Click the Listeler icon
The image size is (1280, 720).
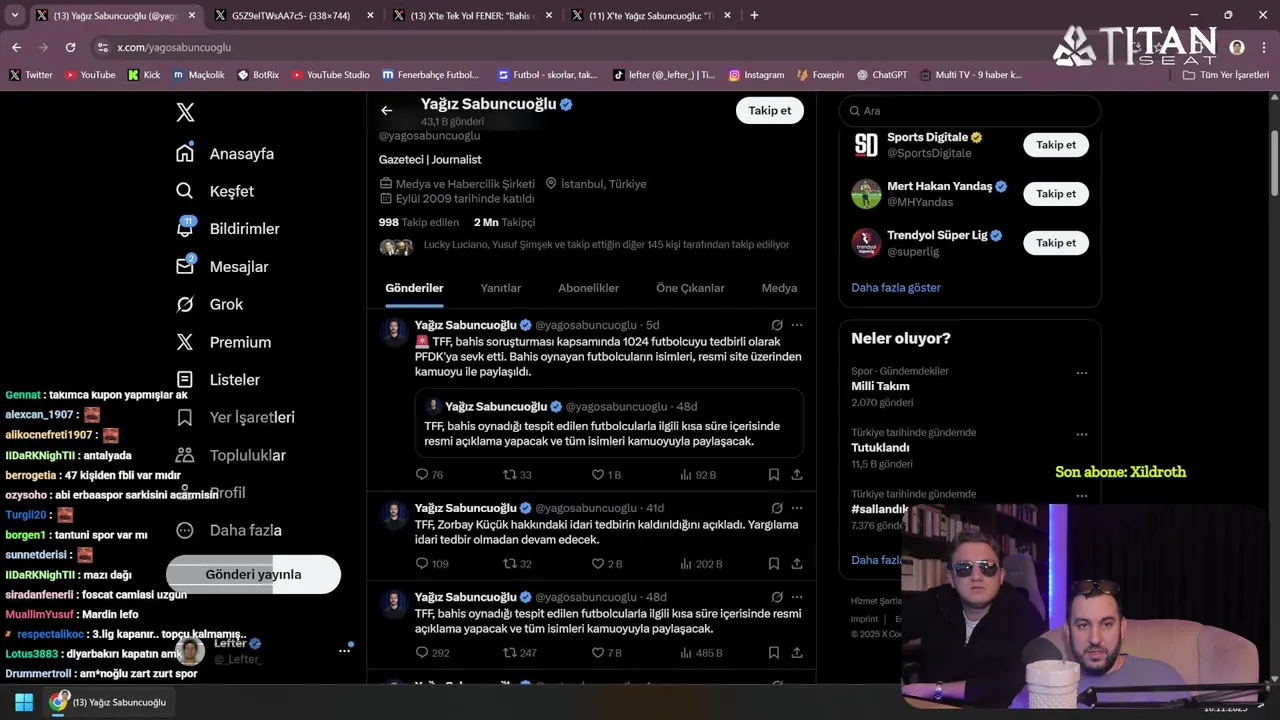pos(185,379)
